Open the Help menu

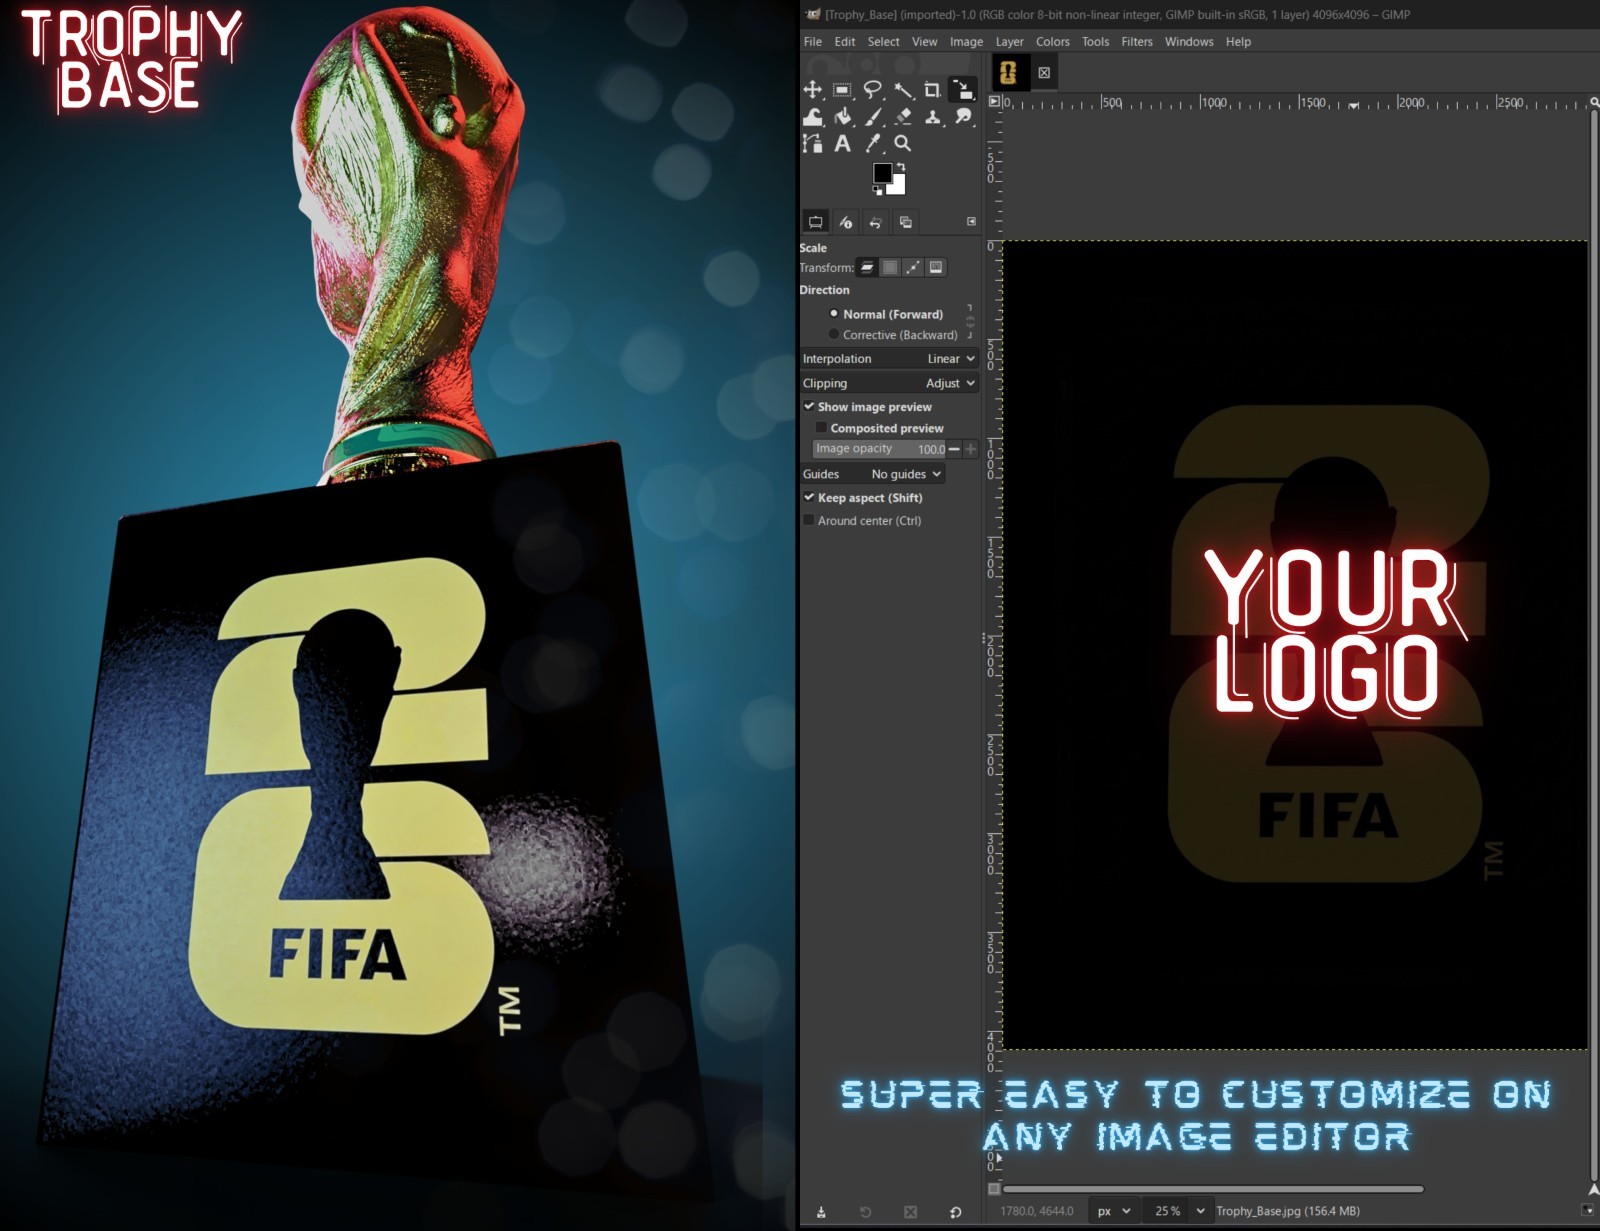click(1238, 42)
